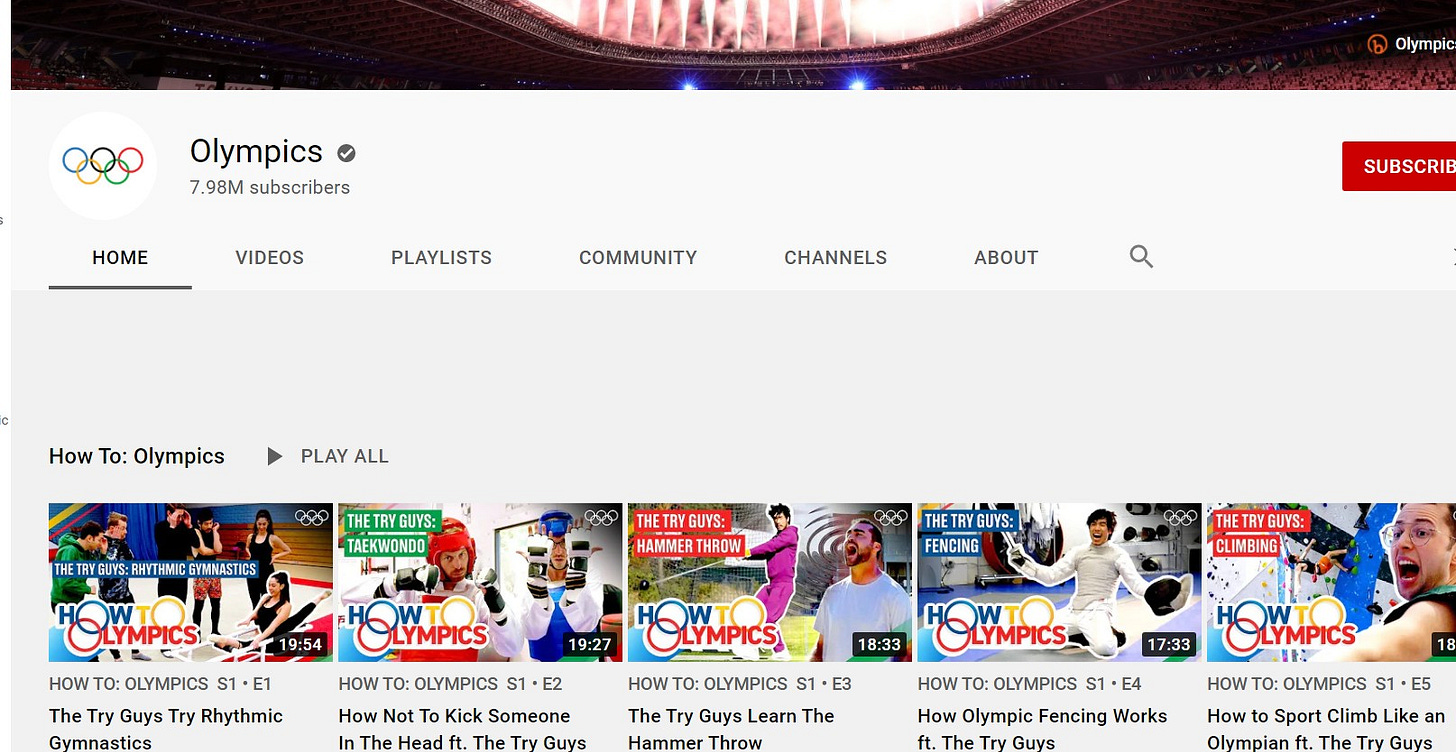Click the 7.98M subscribers text
1456x752 pixels.
pyautogui.click(x=270, y=187)
